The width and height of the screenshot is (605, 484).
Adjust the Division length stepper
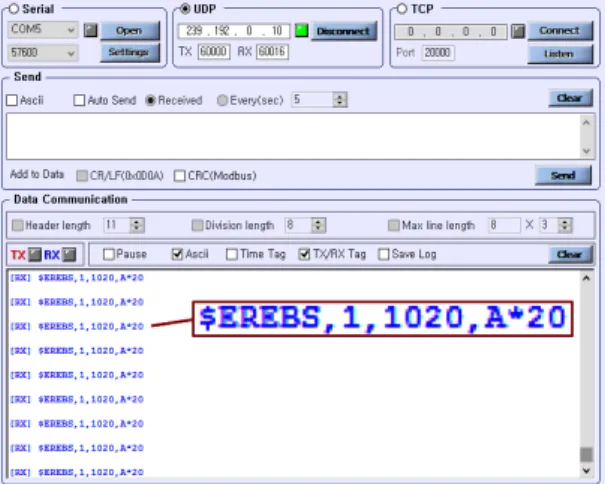(318, 225)
